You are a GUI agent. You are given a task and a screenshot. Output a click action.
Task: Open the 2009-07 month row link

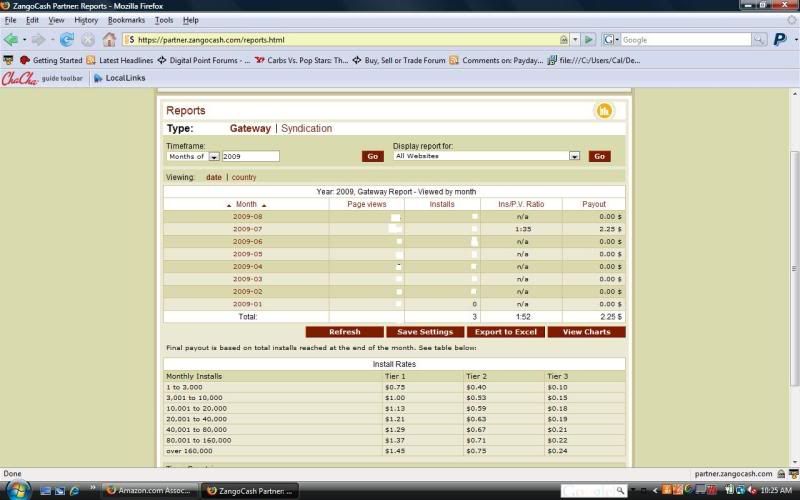pyautogui.click(x=247, y=229)
